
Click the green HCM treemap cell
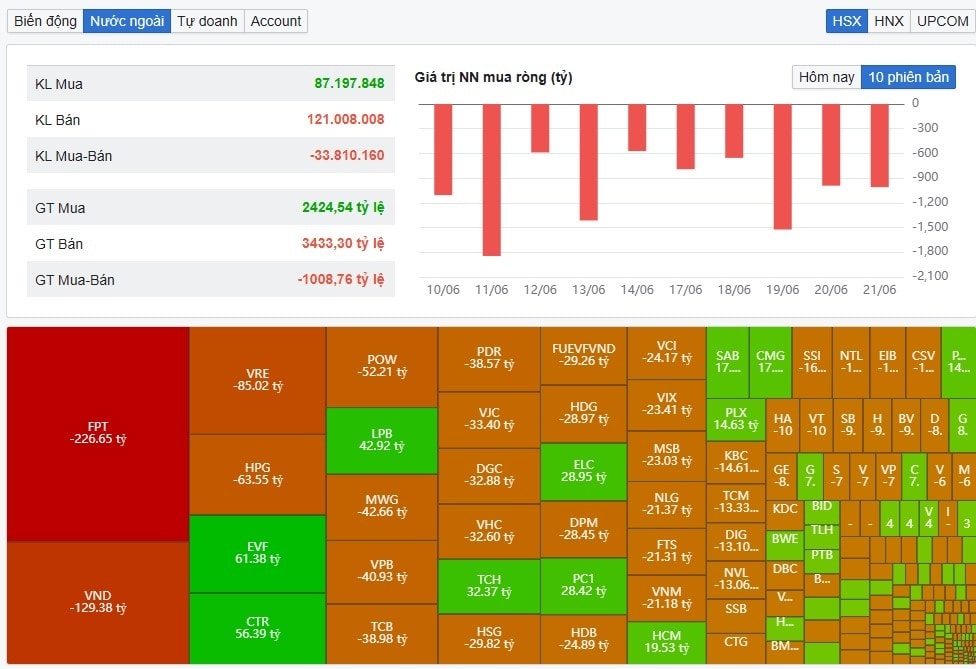coord(667,642)
